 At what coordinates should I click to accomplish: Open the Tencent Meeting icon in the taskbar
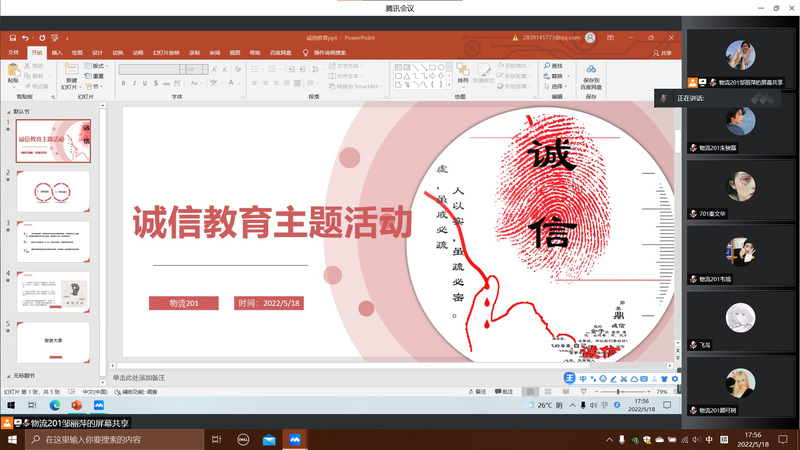point(295,439)
